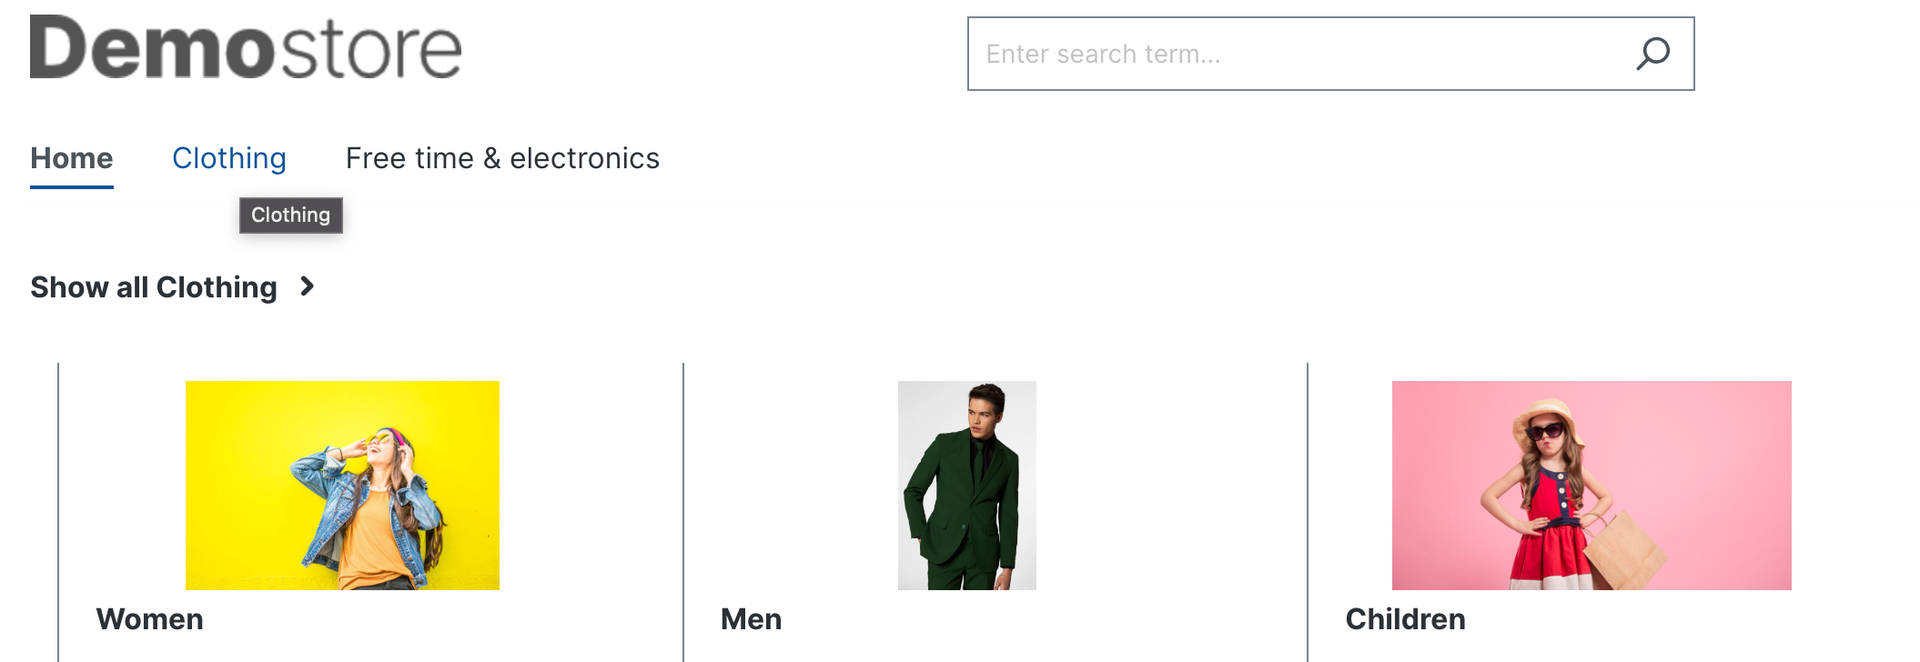Open the Men category photo
Screen dimensions: 1920x662
coord(966,485)
